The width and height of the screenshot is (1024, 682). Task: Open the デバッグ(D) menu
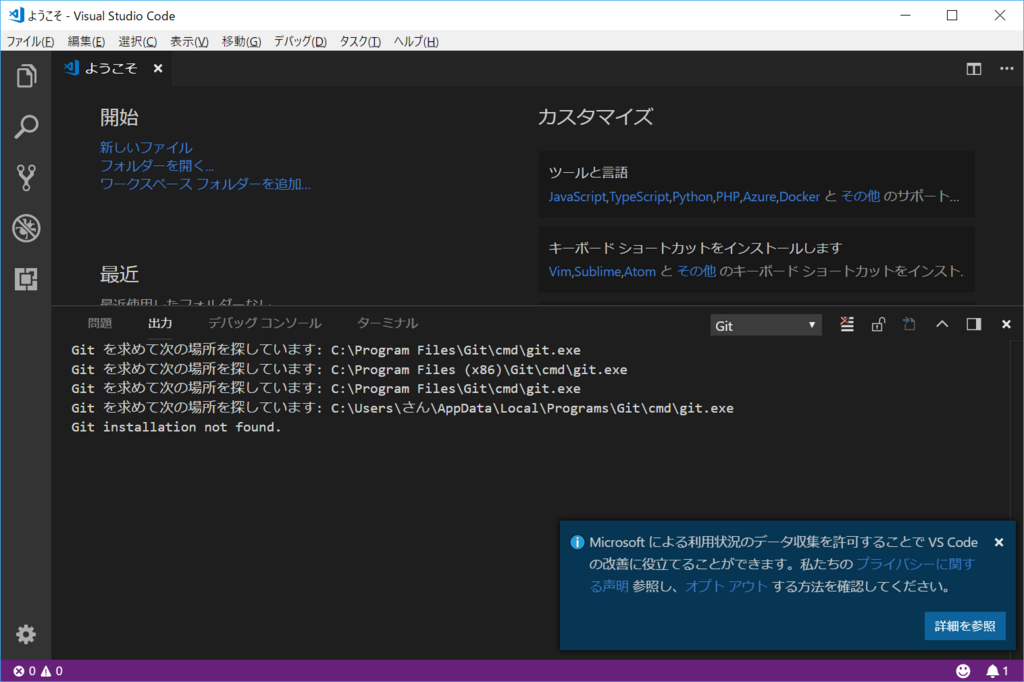point(300,41)
